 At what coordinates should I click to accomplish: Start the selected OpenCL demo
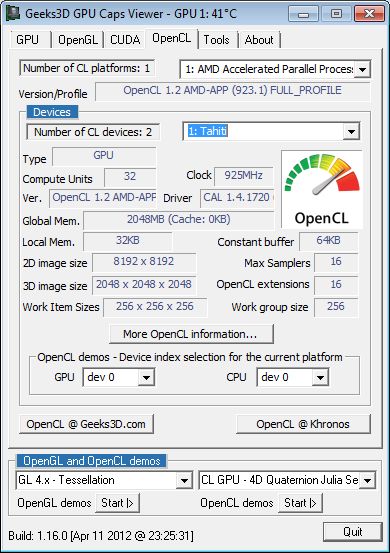pos(300,503)
